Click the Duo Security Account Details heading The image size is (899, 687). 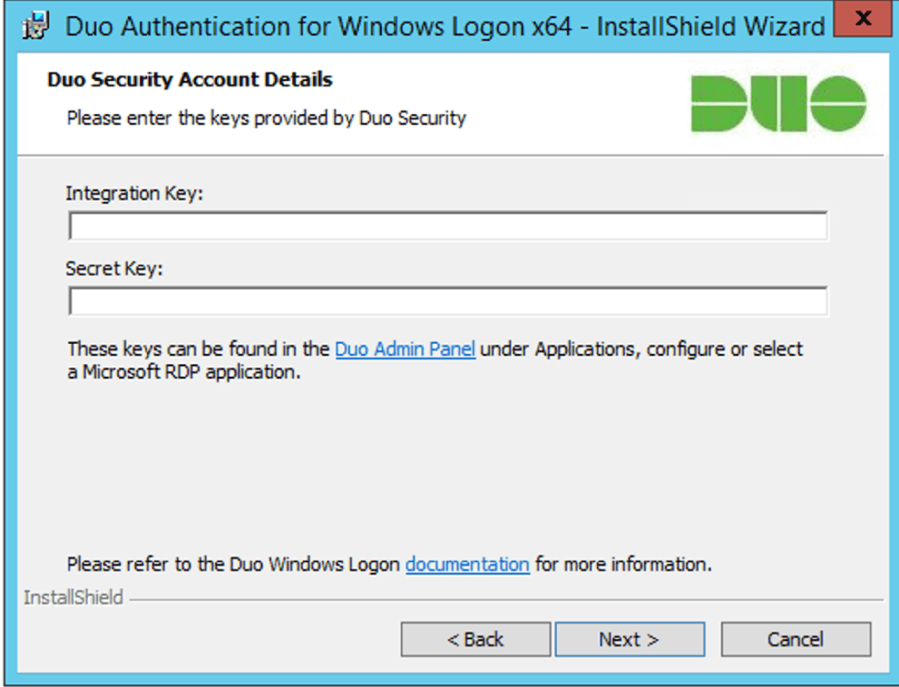pyautogui.click(x=190, y=79)
